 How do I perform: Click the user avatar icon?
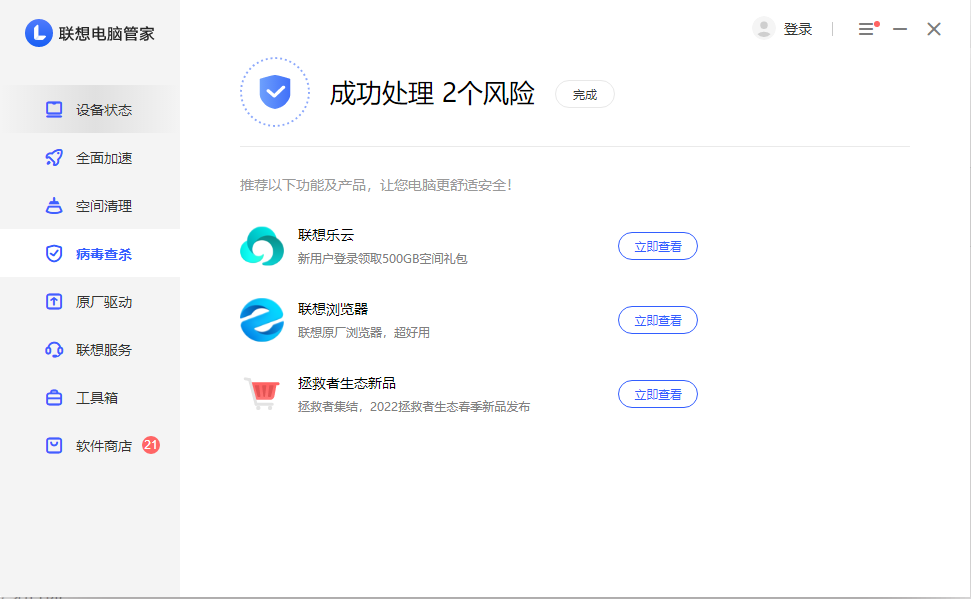[x=764, y=28]
